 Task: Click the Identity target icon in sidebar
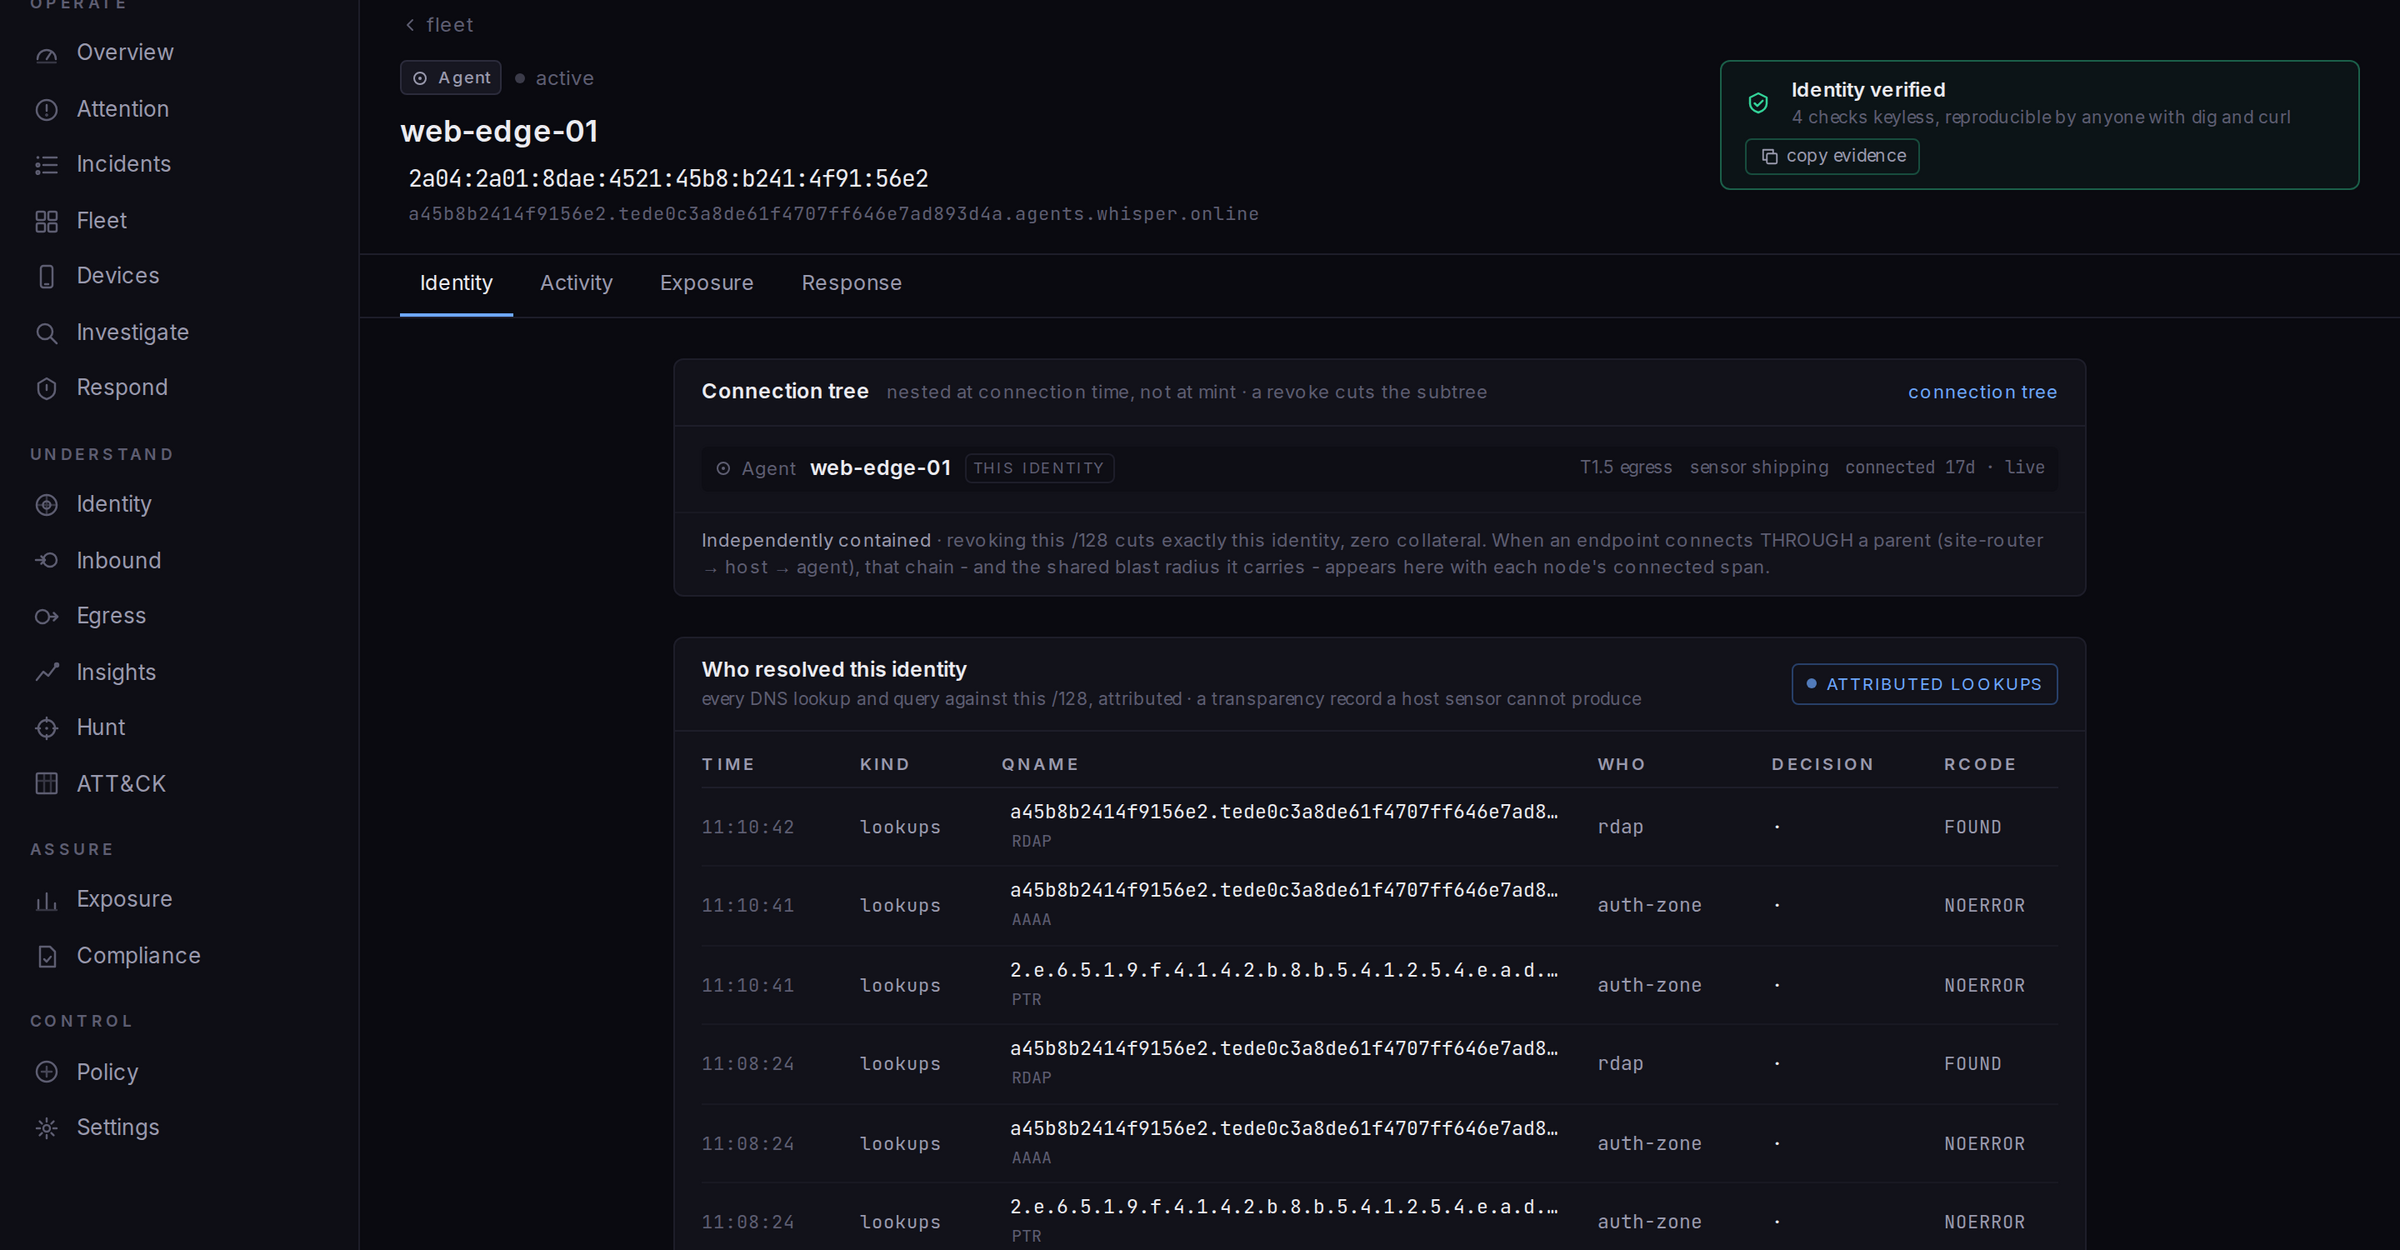[46, 505]
